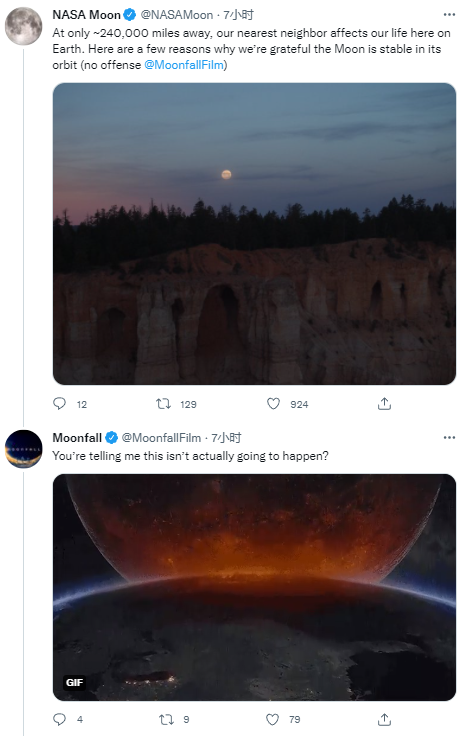The image size is (464, 736).
Task: Like the NASA Moon tweet
Action: tap(273, 404)
